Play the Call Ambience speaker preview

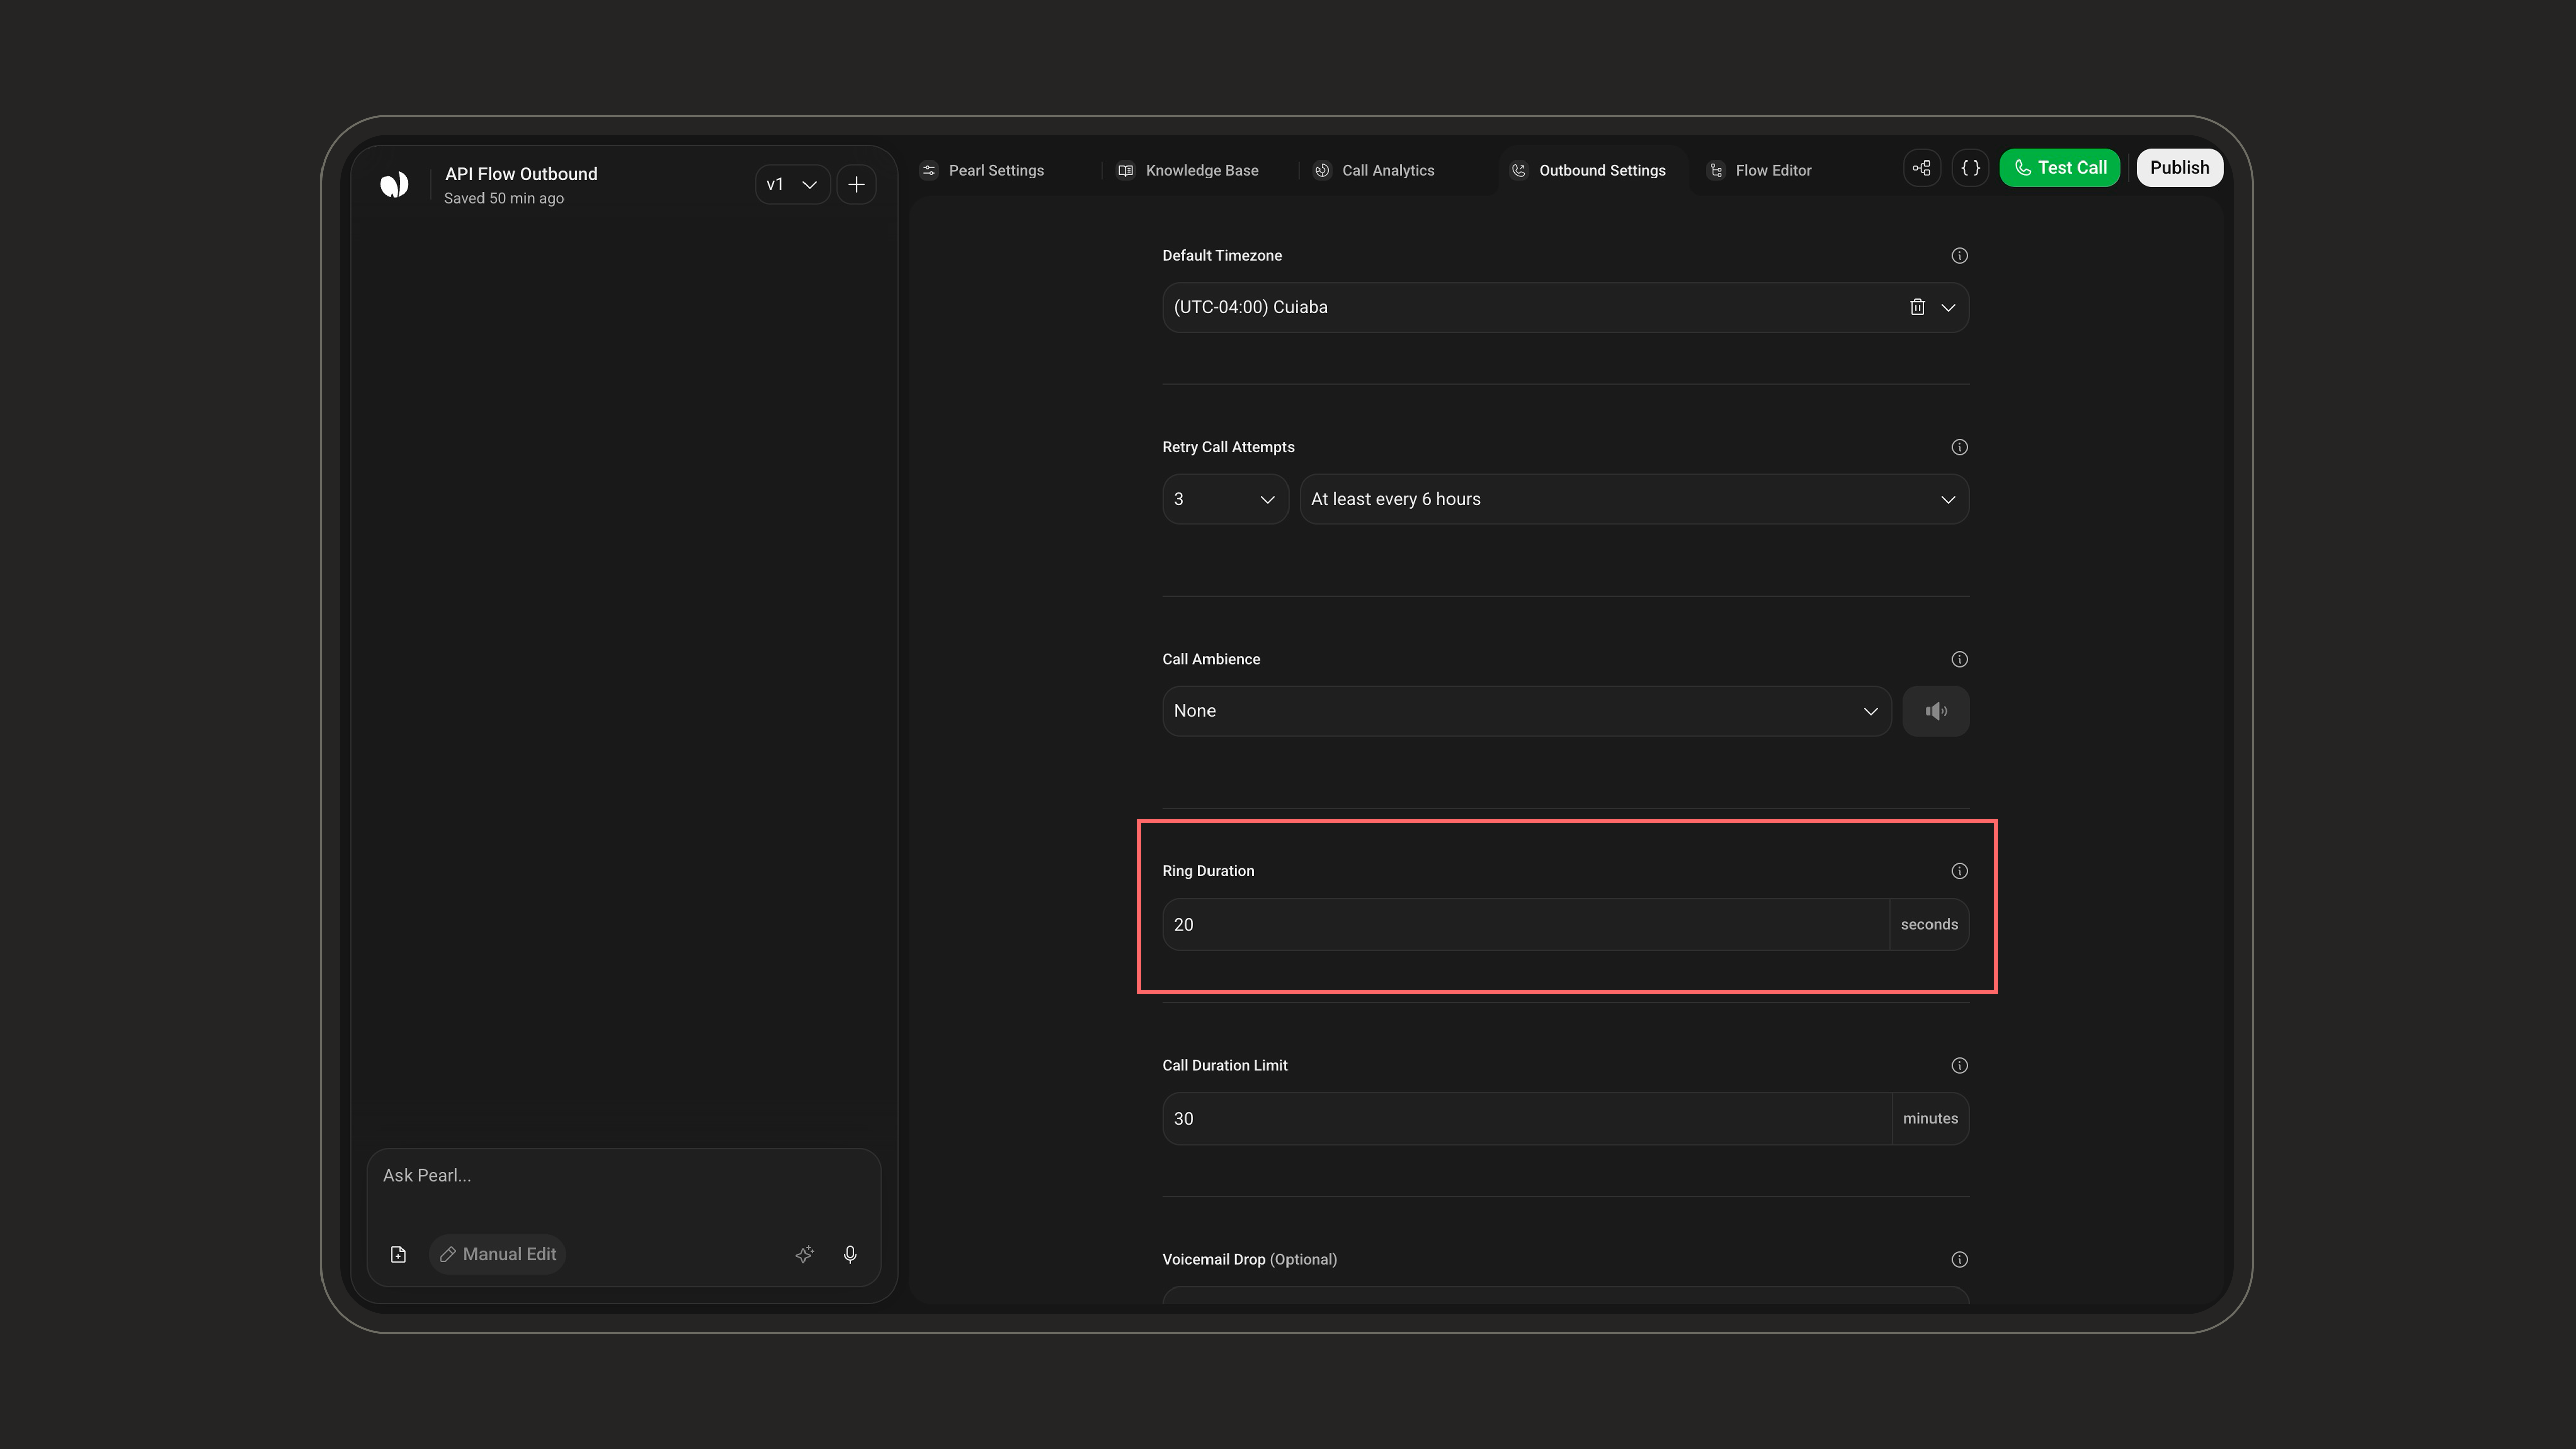1935,711
